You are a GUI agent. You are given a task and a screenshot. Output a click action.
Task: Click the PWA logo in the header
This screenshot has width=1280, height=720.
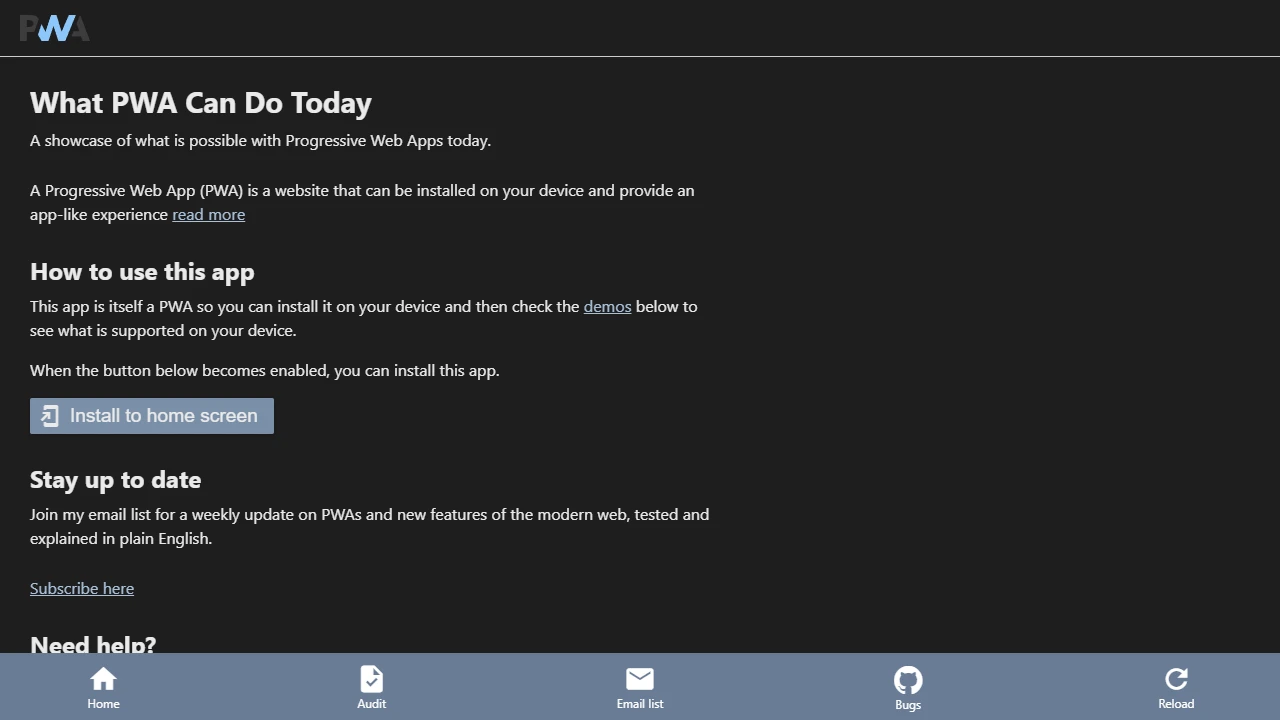coord(54,28)
